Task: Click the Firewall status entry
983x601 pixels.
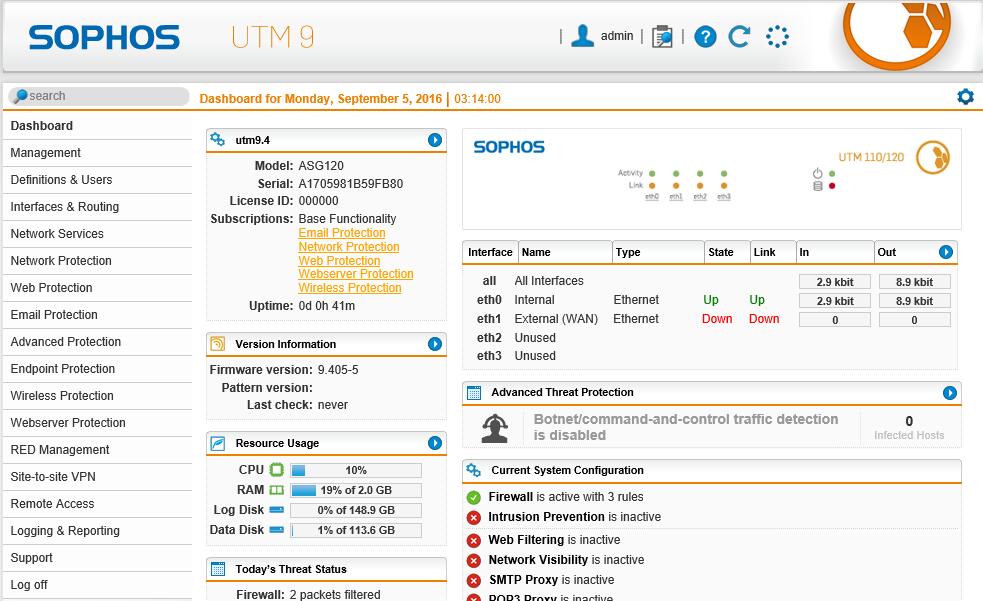Action: 565,497
